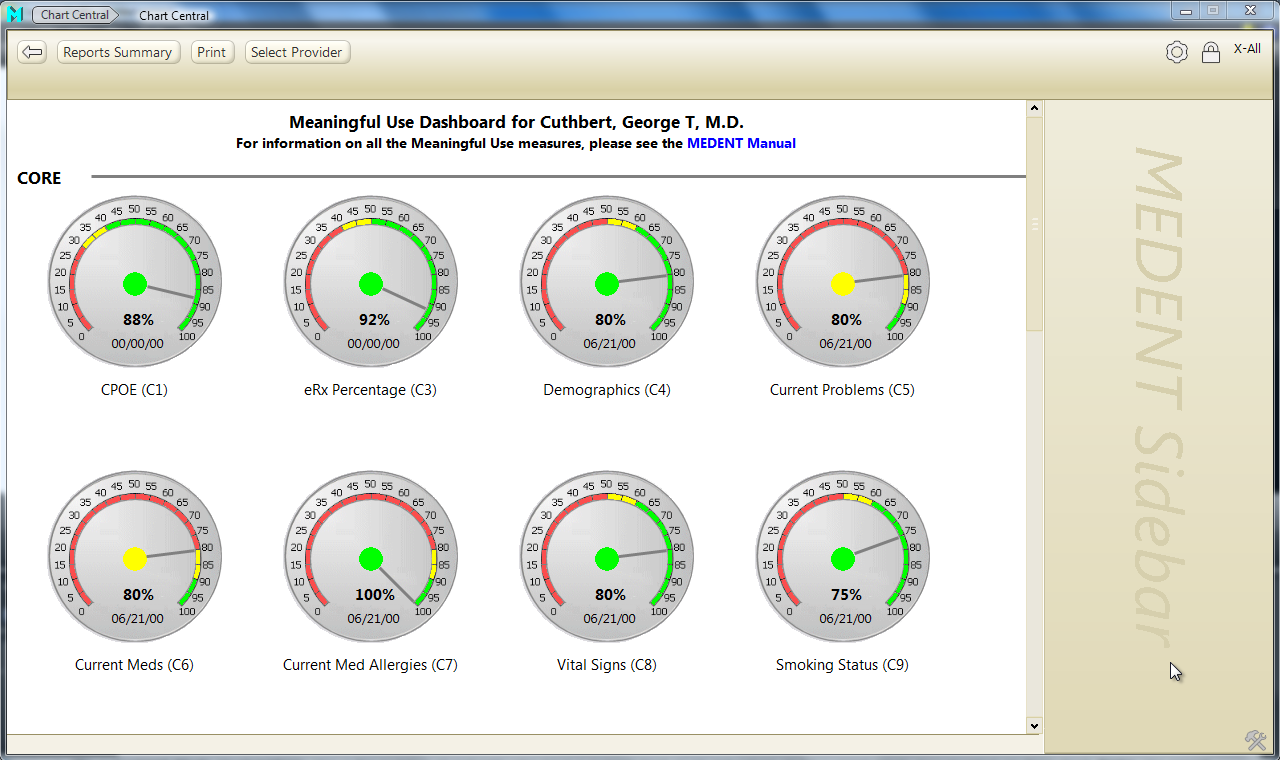This screenshot has width=1280, height=760.
Task: Follow the MEDENT Manual link
Action: [x=741, y=143]
